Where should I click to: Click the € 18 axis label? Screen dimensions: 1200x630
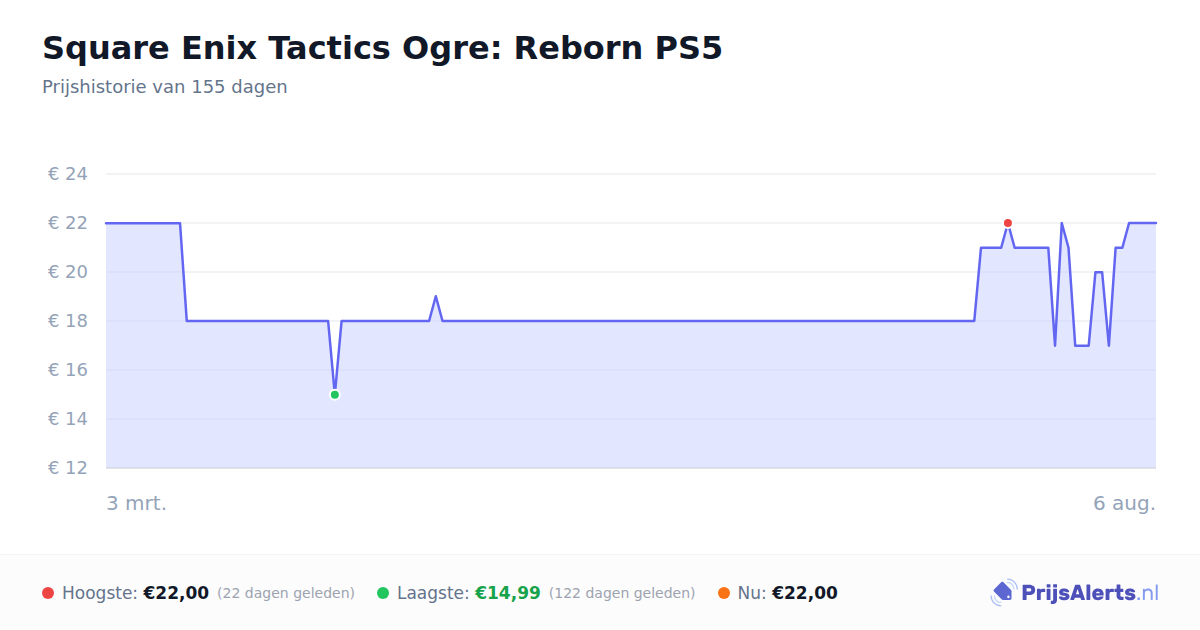[68, 321]
